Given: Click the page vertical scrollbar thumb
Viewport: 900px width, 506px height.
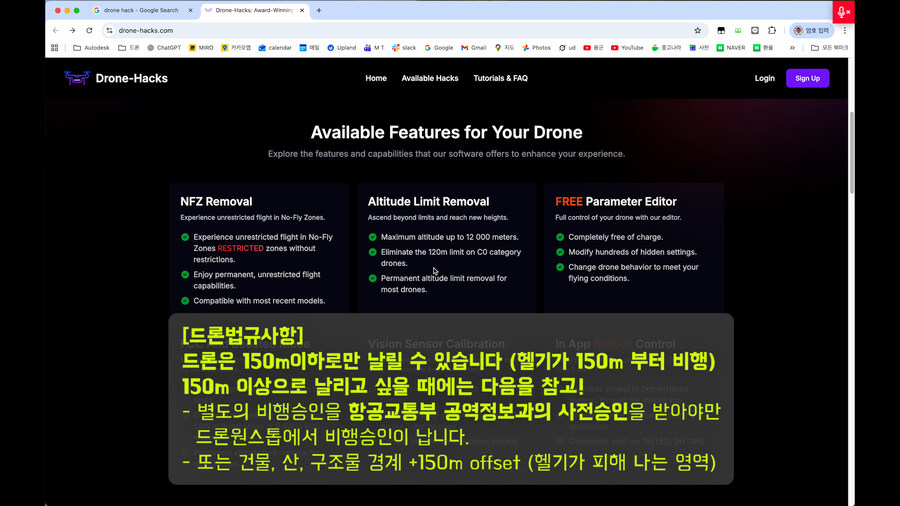Looking at the screenshot, I should pos(851,152).
